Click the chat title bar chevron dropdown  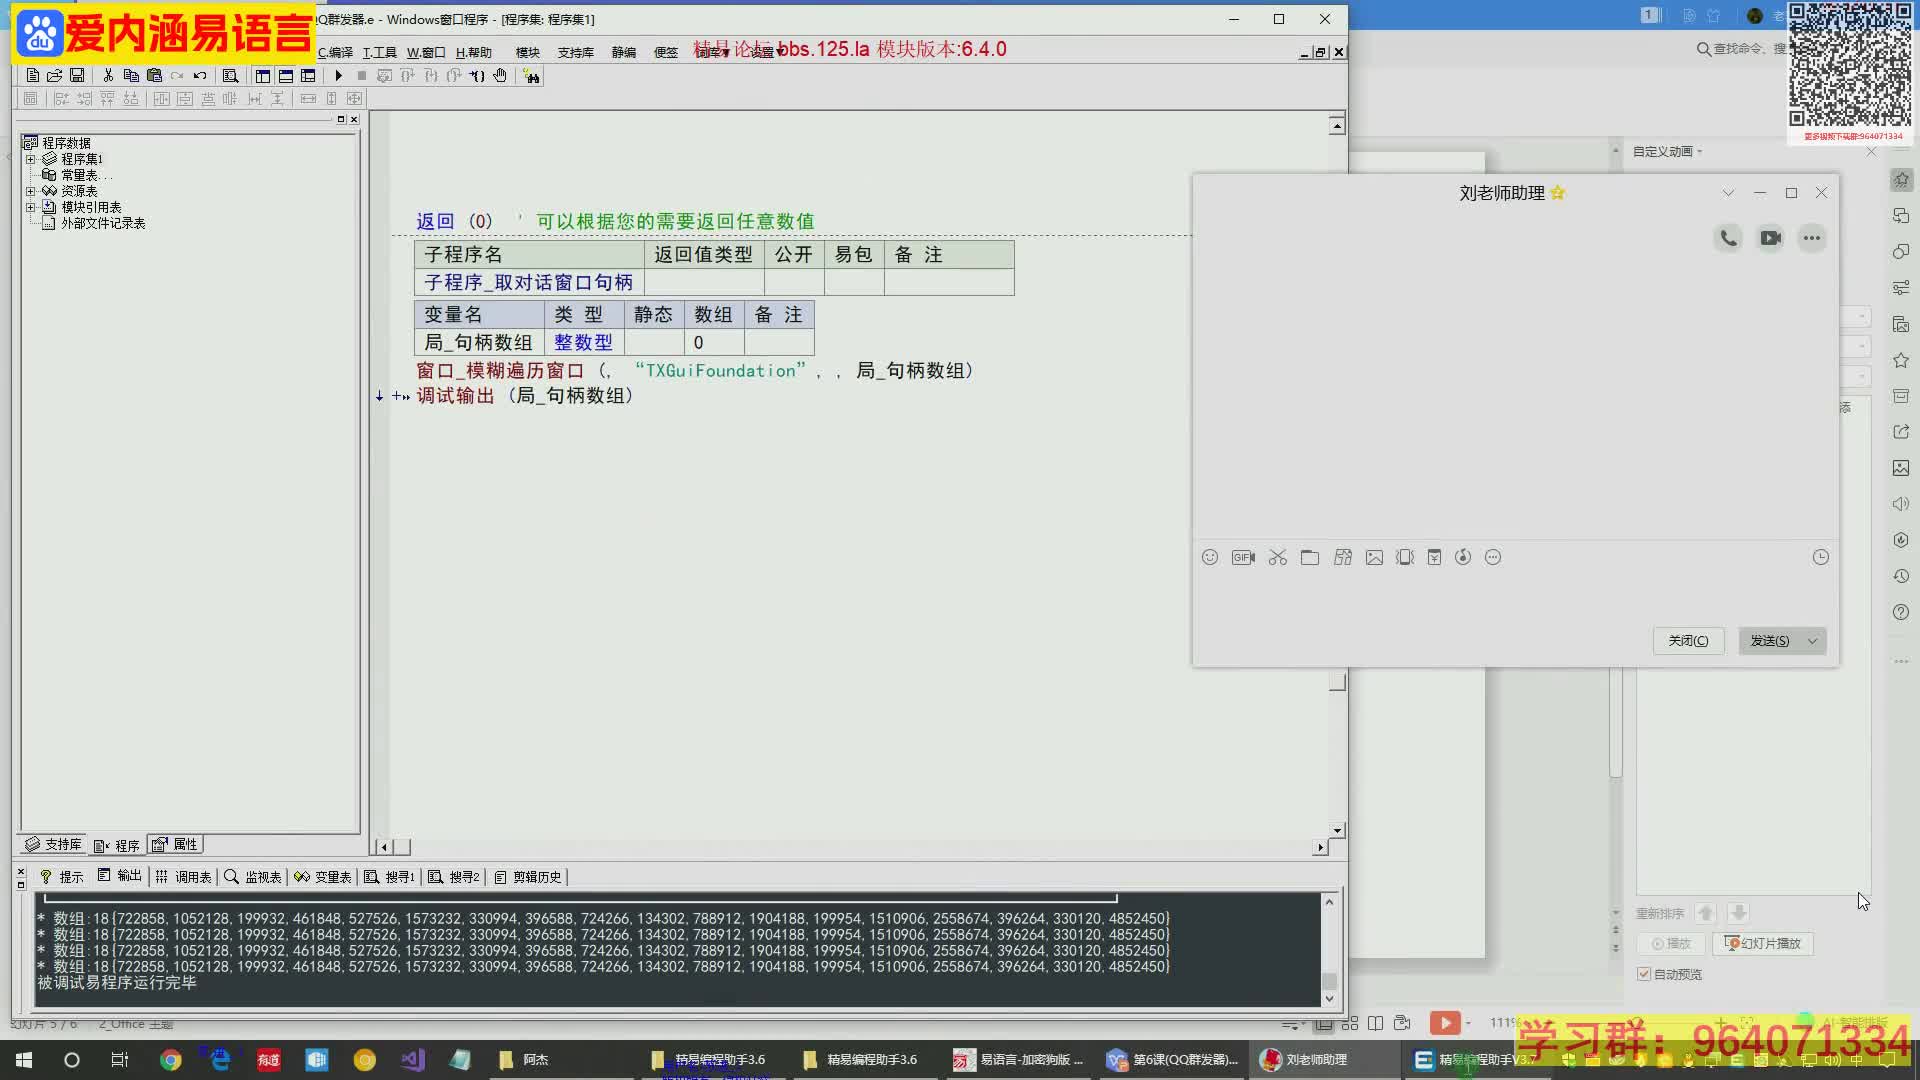[1728, 193]
